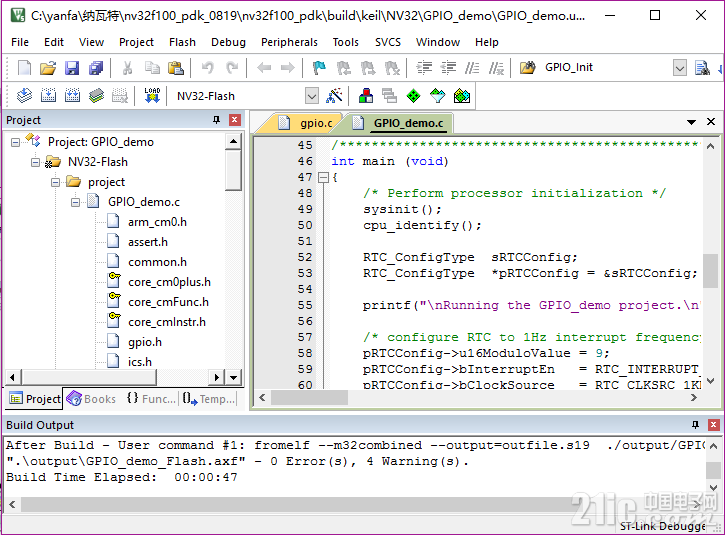Open the Project menu
The image size is (725, 535).
pos(136,42)
